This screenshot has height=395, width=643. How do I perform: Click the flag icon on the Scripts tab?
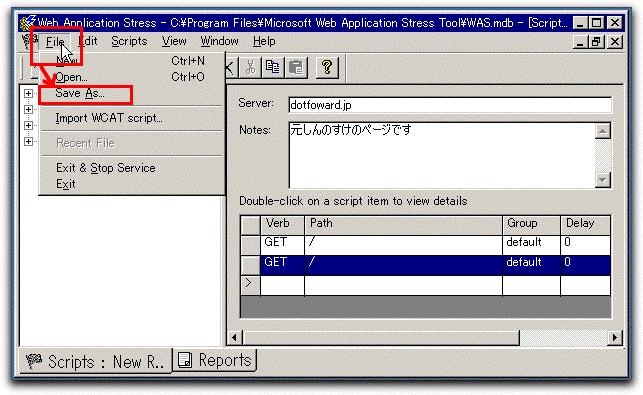click(34, 361)
